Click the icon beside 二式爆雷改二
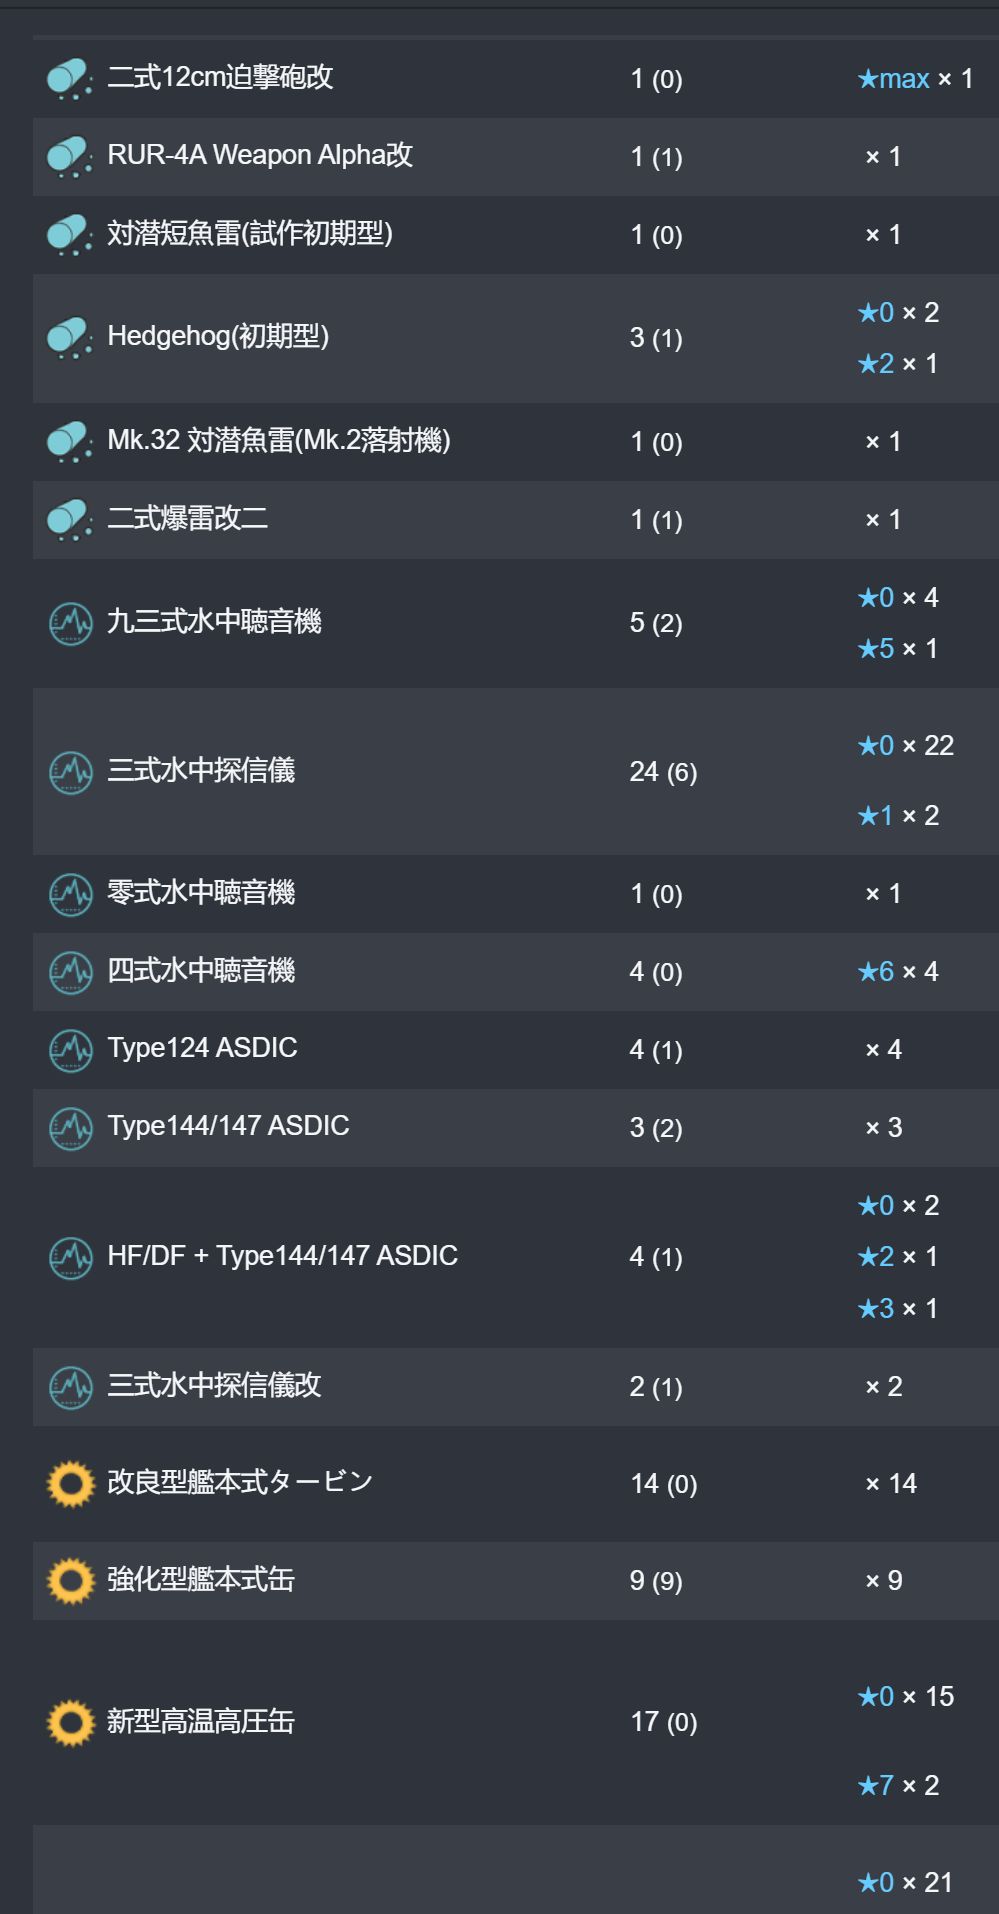This screenshot has width=999, height=1914. coord(70,519)
